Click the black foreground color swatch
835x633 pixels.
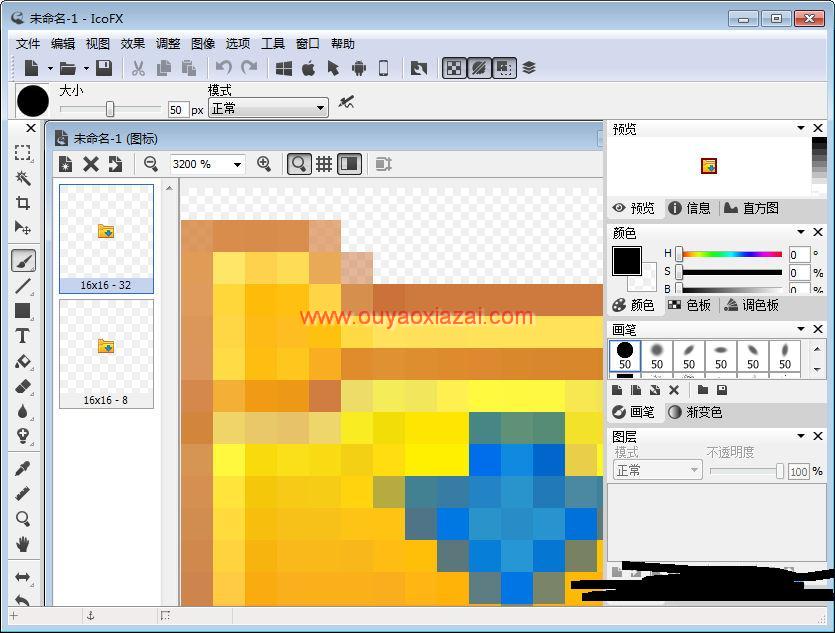[626, 261]
